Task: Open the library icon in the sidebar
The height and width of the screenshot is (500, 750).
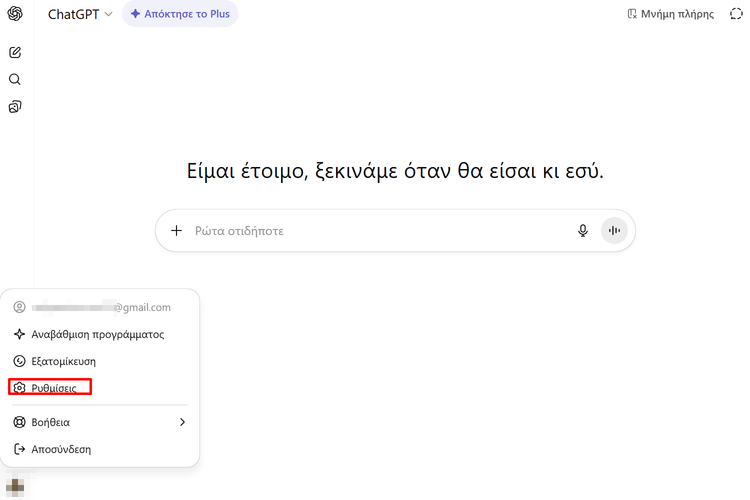Action: 15,106
